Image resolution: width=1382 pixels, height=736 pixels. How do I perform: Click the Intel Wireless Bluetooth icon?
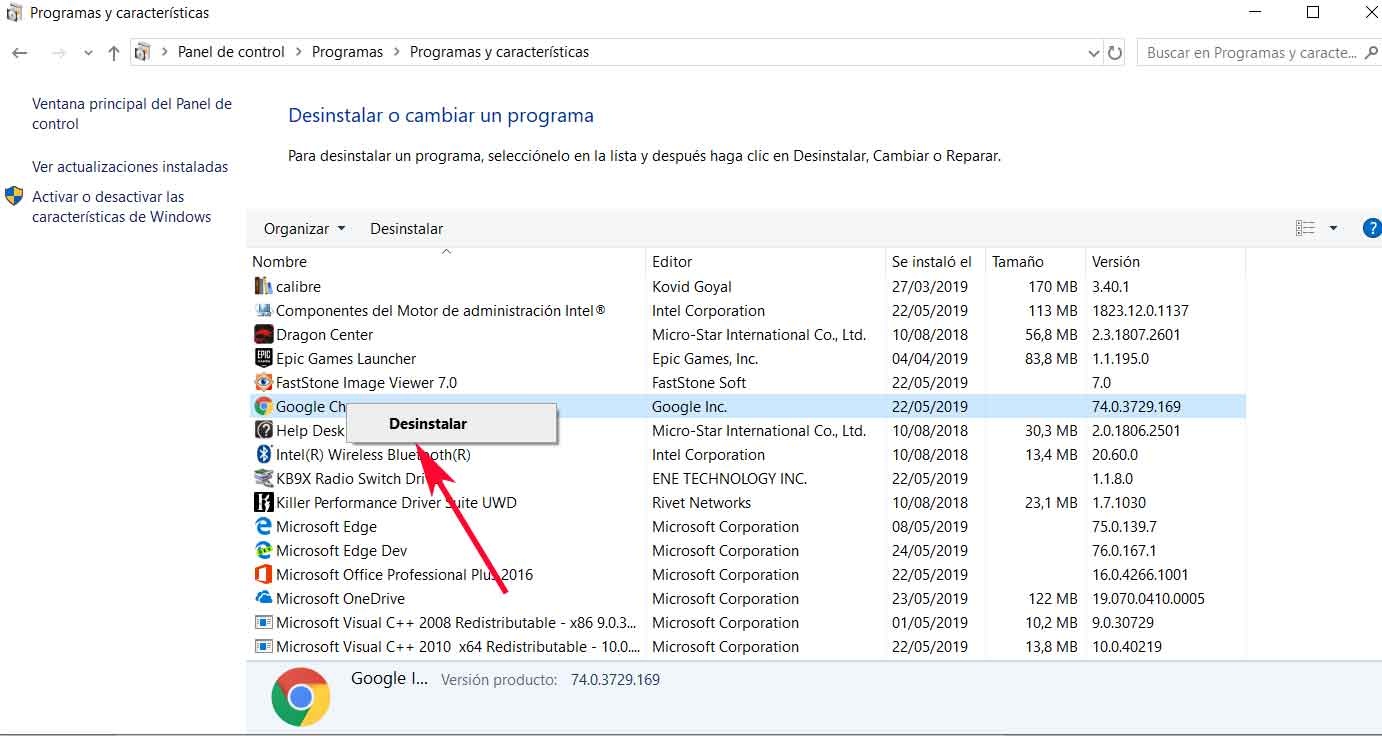[x=264, y=455]
